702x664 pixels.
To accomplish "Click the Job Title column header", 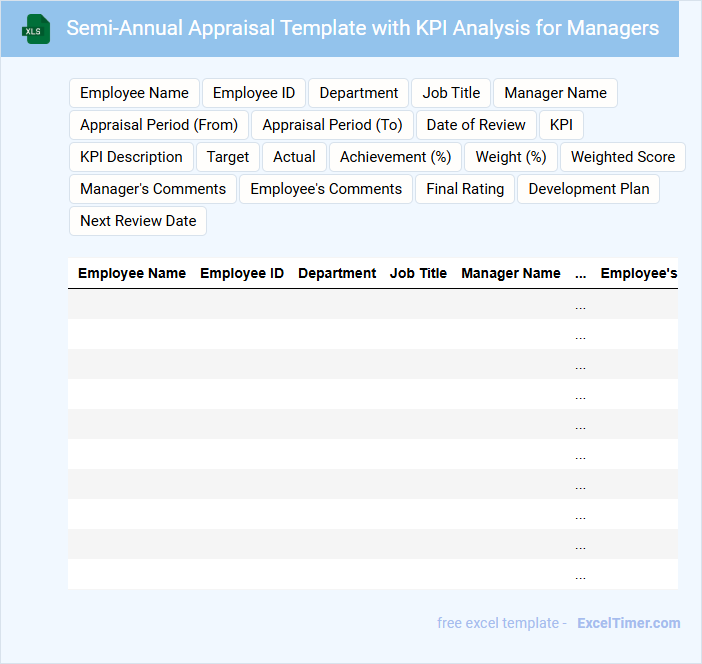I will (418, 273).
